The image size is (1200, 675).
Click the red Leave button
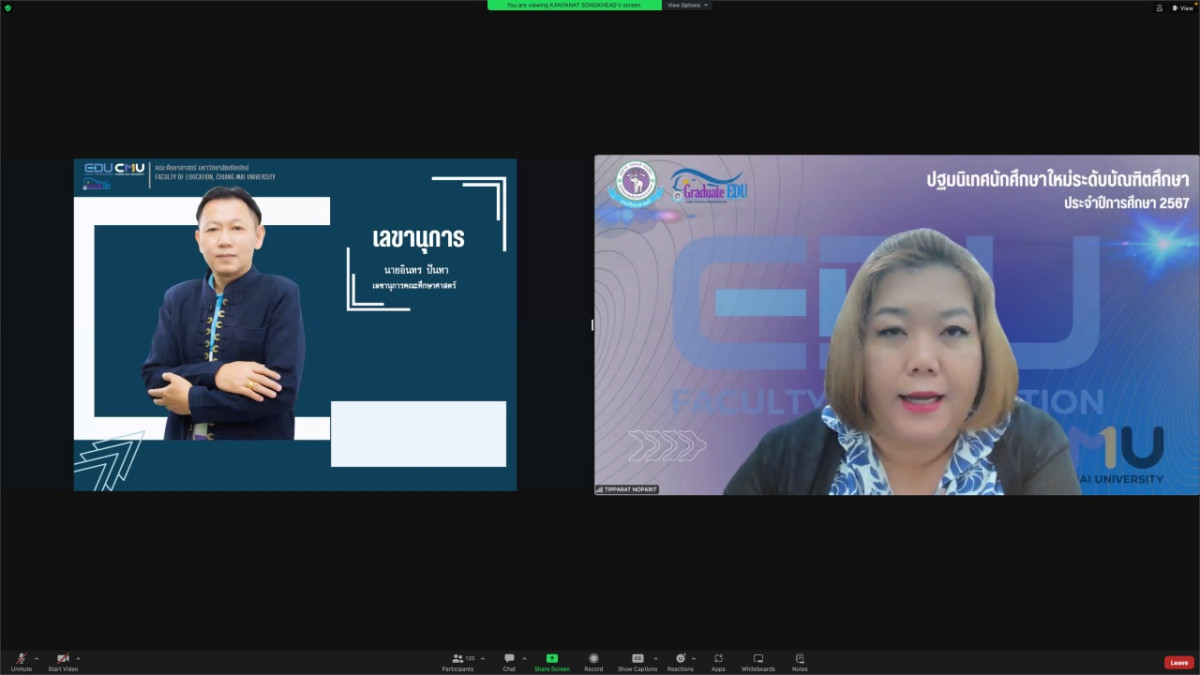(x=1179, y=662)
